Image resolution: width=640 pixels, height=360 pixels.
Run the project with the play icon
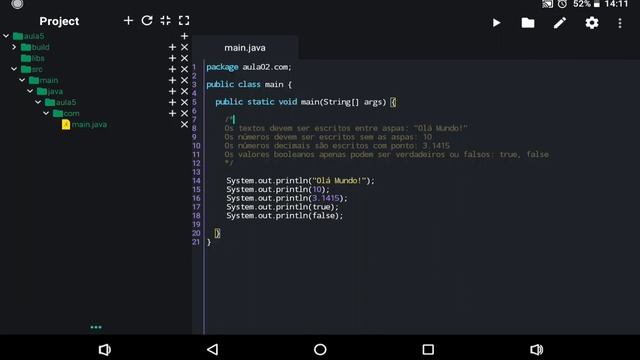496,23
